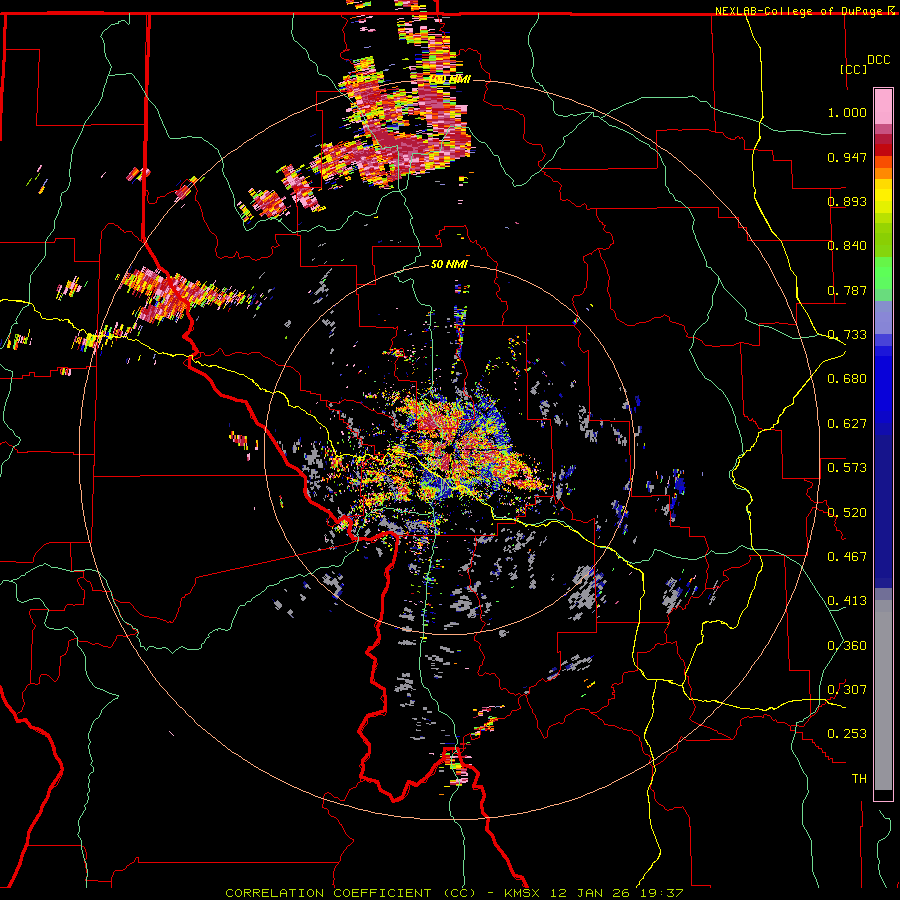Click the [CC] unit label above the legend
The width and height of the screenshot is (900, 900).
pyautogui.click(x=853, y=69)
